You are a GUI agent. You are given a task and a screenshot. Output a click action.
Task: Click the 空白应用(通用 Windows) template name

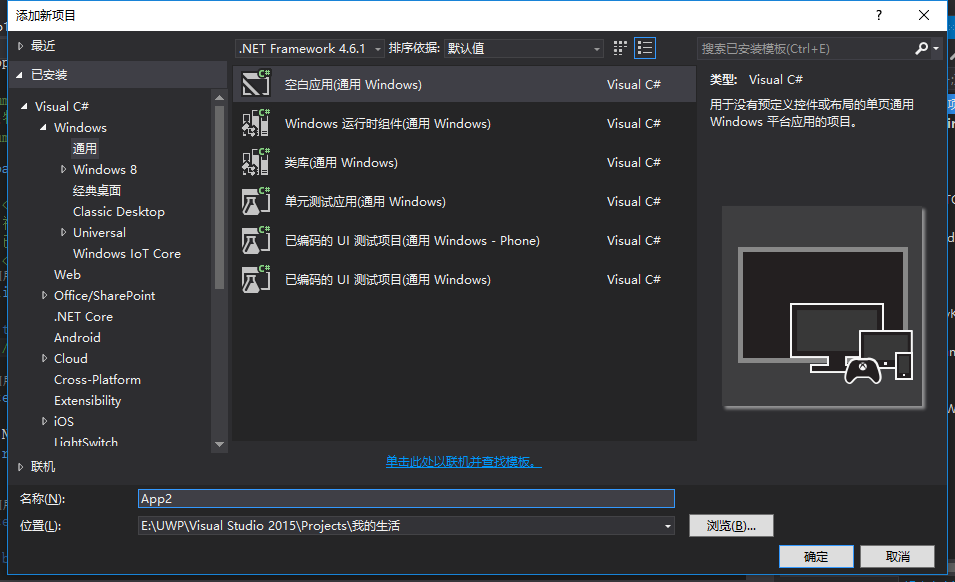point(353,85)
